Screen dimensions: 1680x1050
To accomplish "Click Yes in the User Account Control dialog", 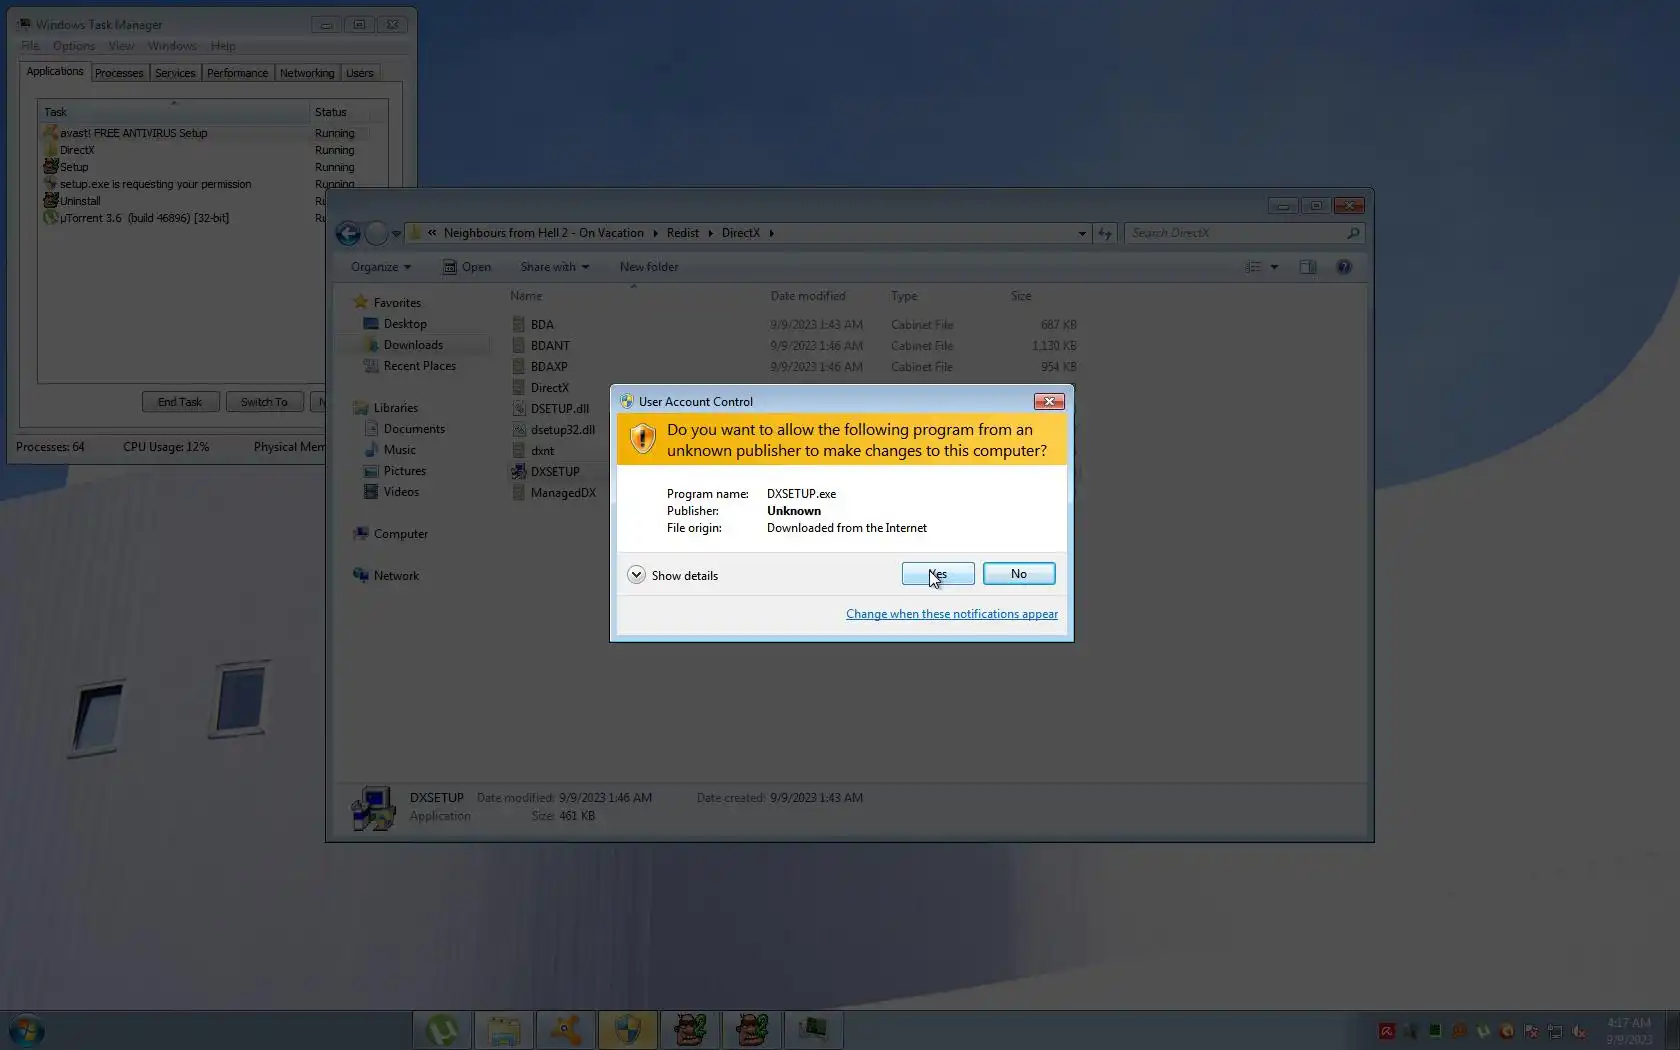I will click(x=938, y=574).
